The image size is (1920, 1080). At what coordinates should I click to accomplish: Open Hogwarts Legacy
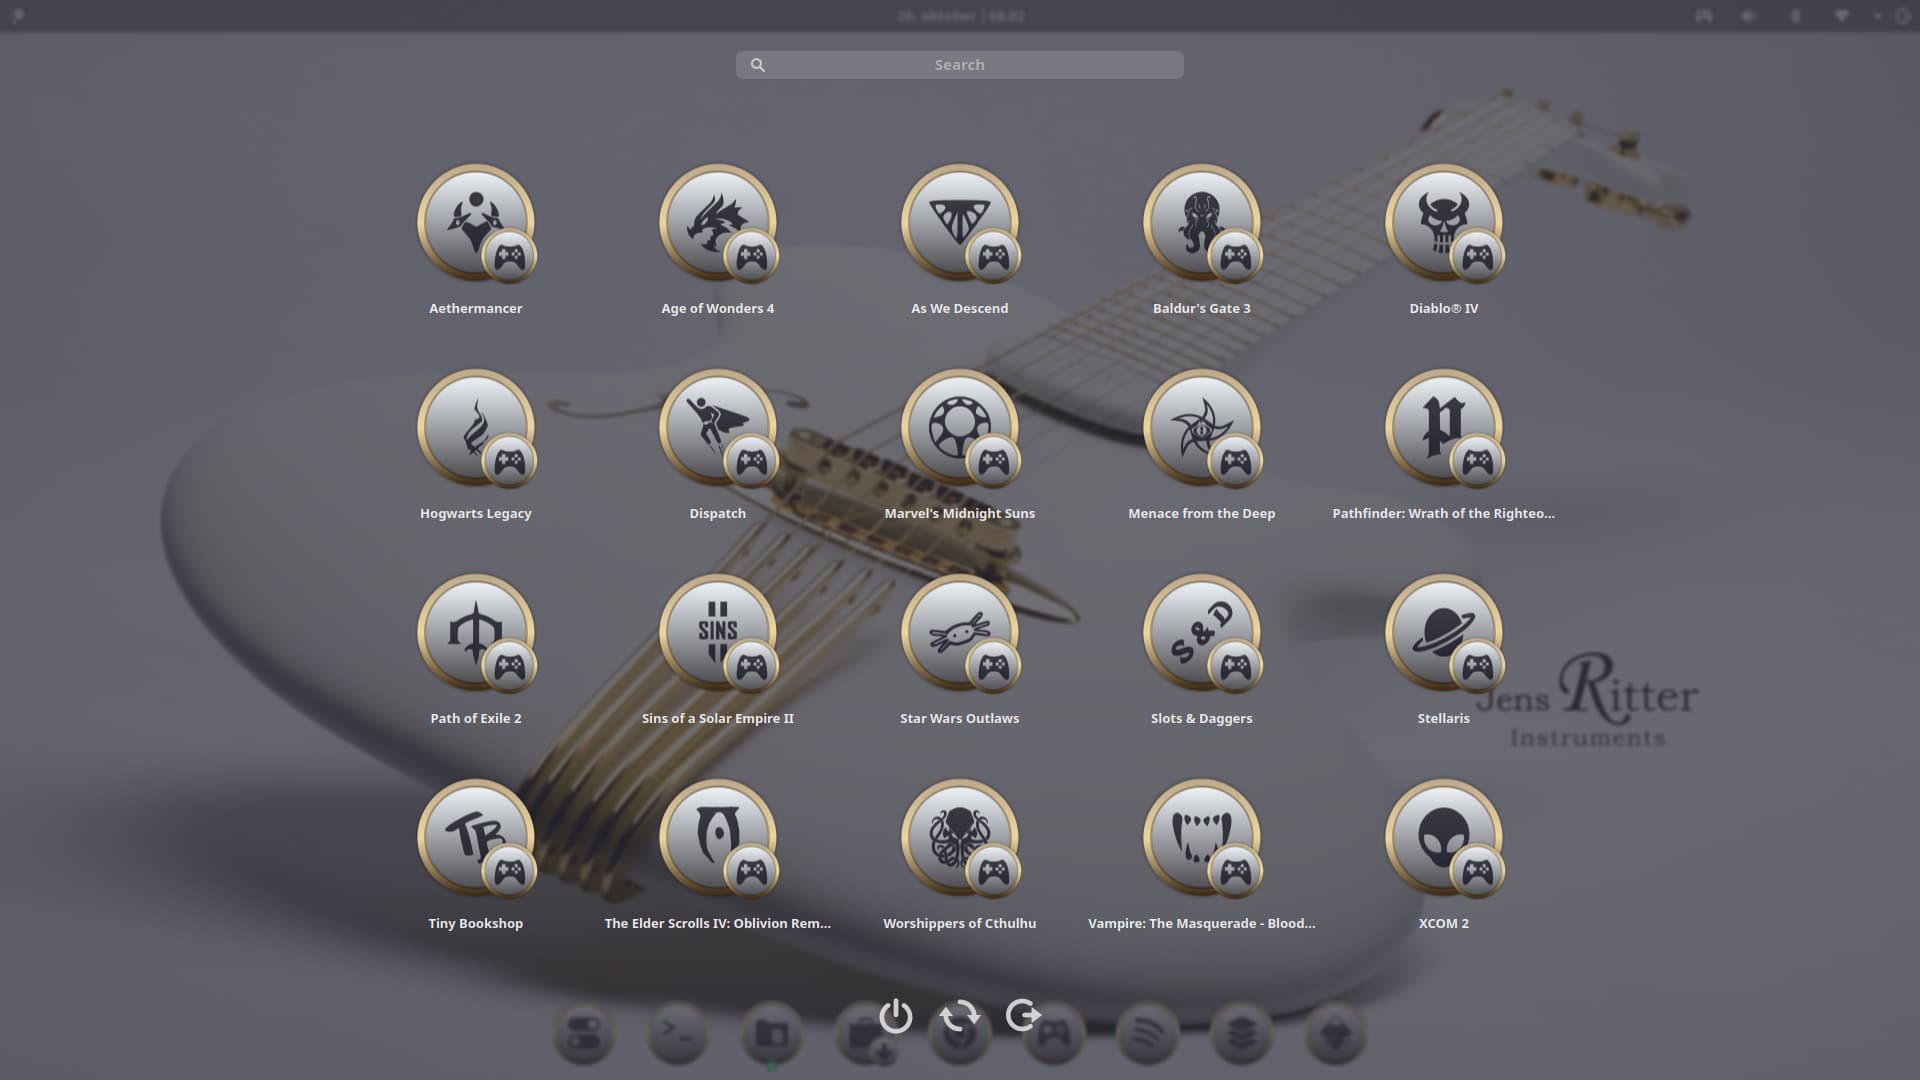point(475,429)
